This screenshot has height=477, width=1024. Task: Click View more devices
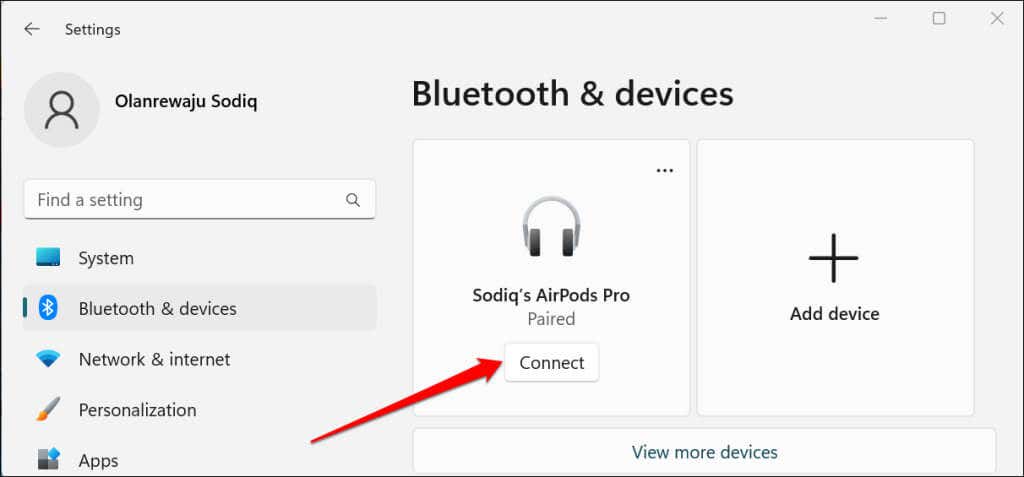pyautogui.click(x=704, y=452)
